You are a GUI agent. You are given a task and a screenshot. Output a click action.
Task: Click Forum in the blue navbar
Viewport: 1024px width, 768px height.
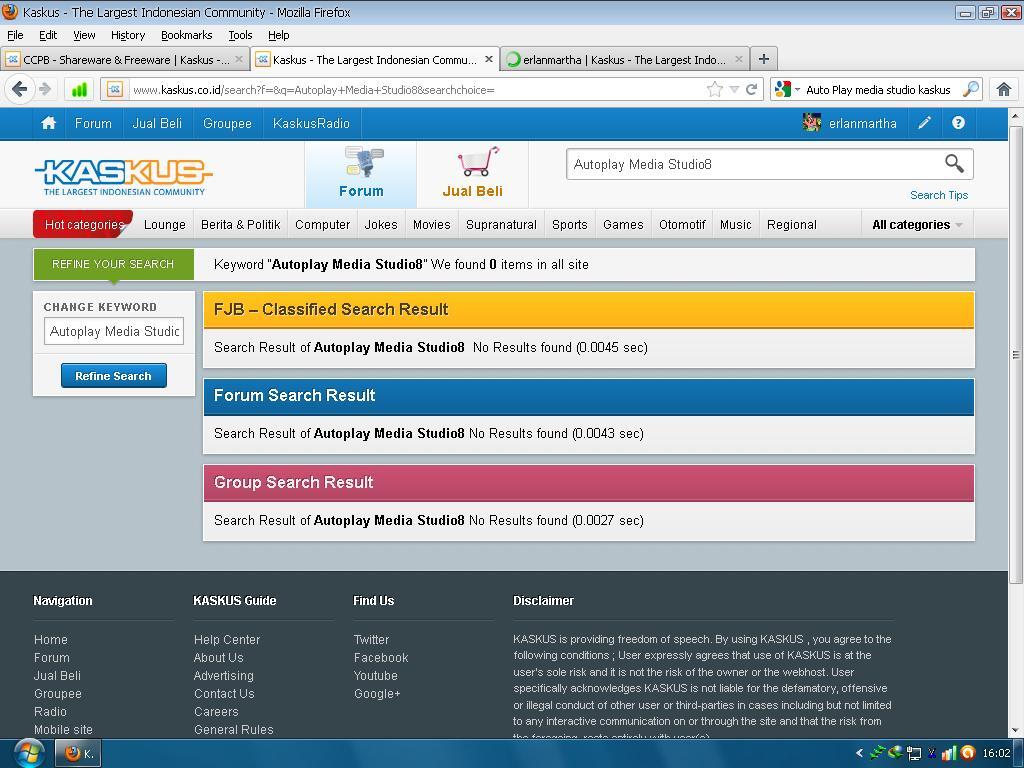point(93,123)
